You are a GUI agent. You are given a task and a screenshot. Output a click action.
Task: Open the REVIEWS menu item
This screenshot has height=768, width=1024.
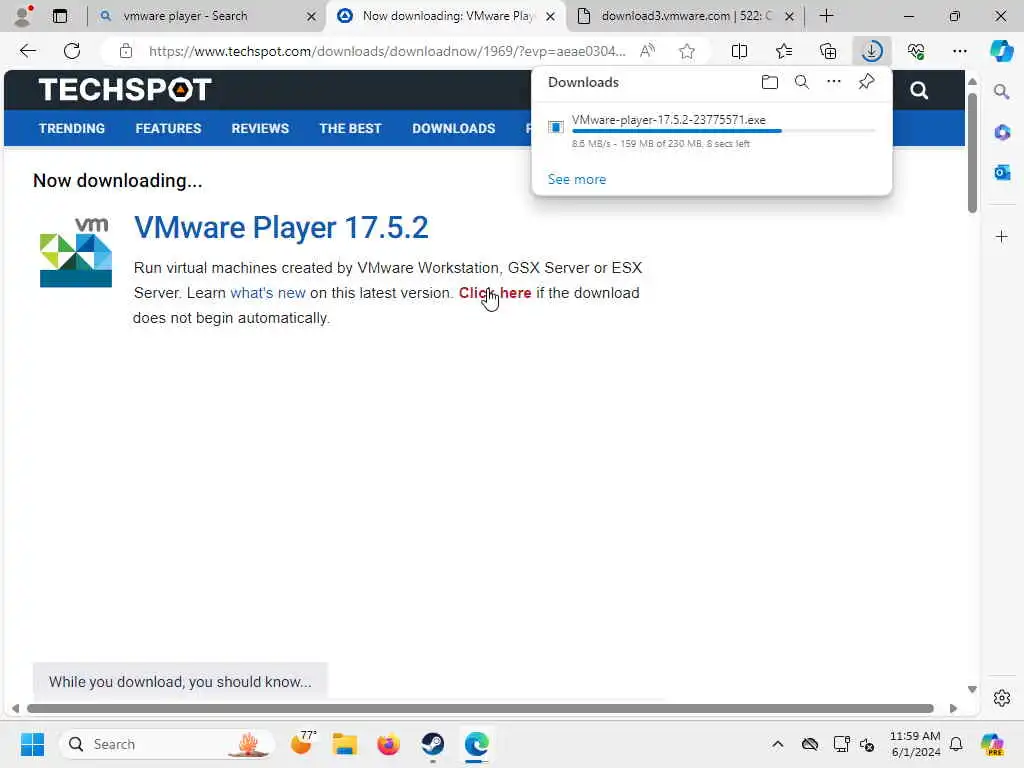tap(260, 129)
